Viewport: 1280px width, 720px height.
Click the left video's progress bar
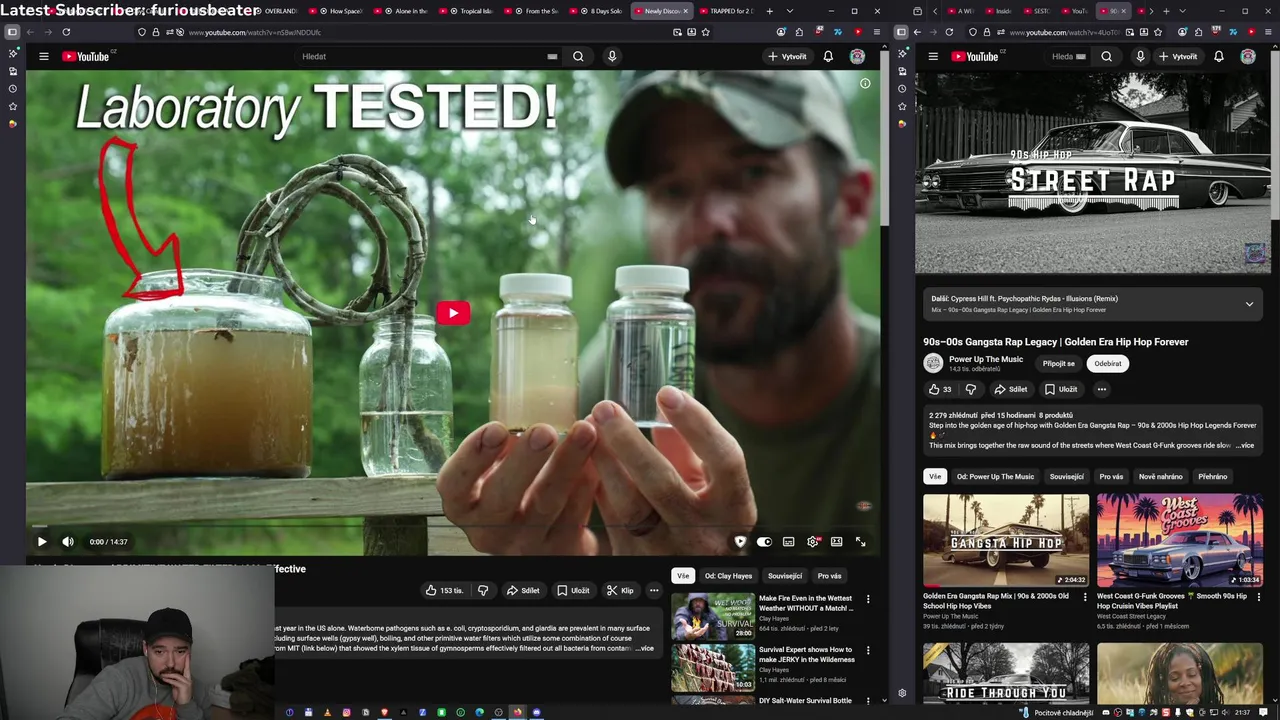(x=453, y=525)
